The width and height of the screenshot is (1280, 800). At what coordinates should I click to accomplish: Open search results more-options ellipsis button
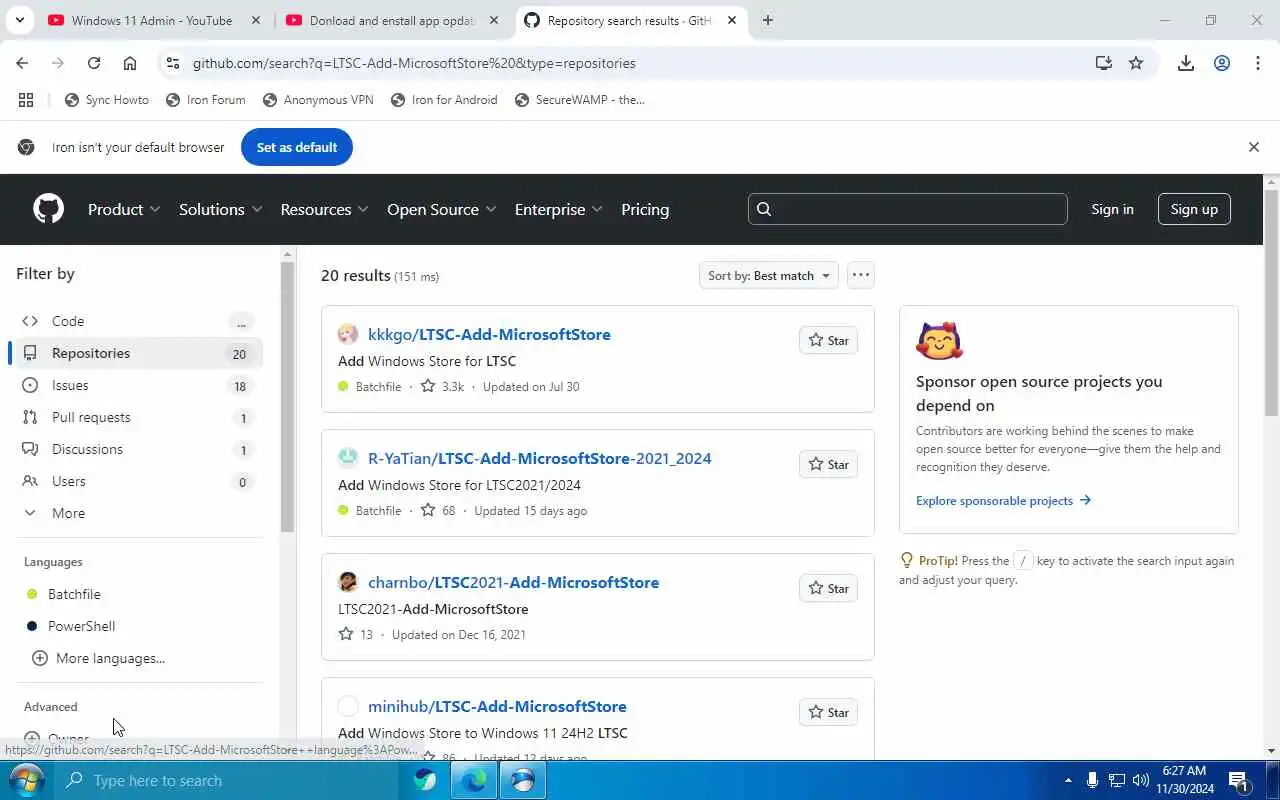(860, 275)
